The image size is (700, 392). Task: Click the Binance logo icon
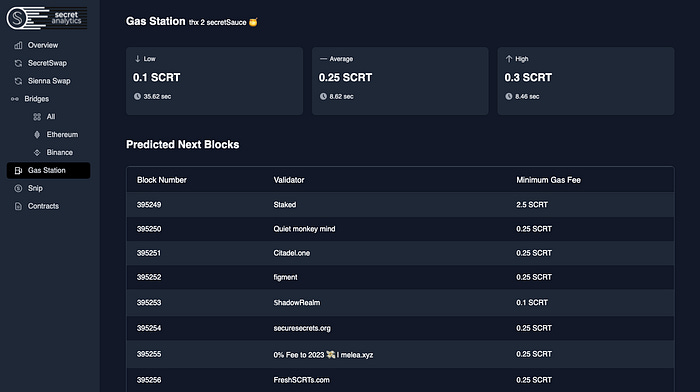click(37, 152)
